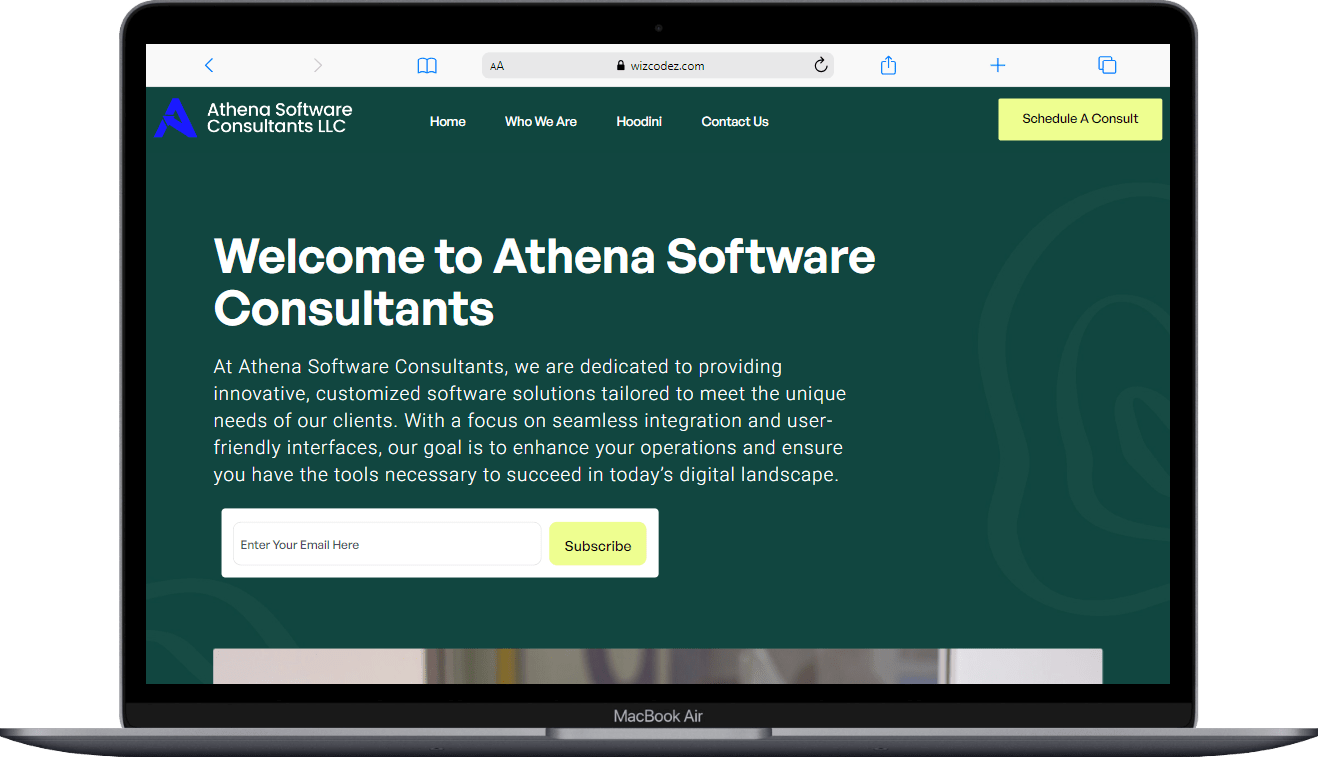Open the Who We Are page
The width and height of the screenshot is (1318, 757).
click(x=540, y=121)
